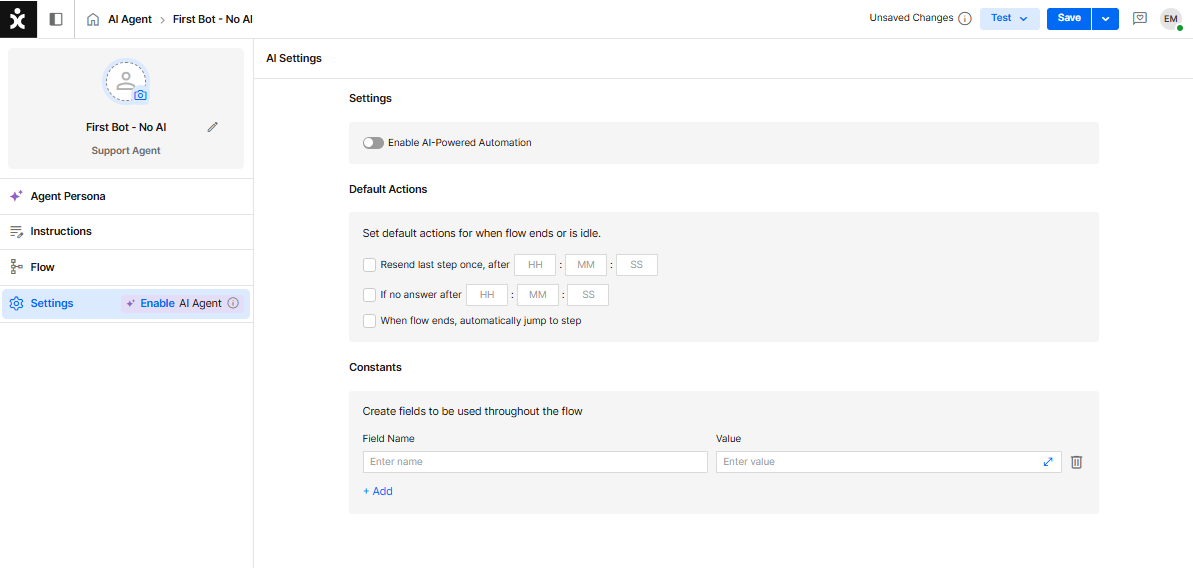This screenshot has width=1193, height=568.
Task: Click the AI Agent breadcrumb link
Action: click(x=130, y=19)
